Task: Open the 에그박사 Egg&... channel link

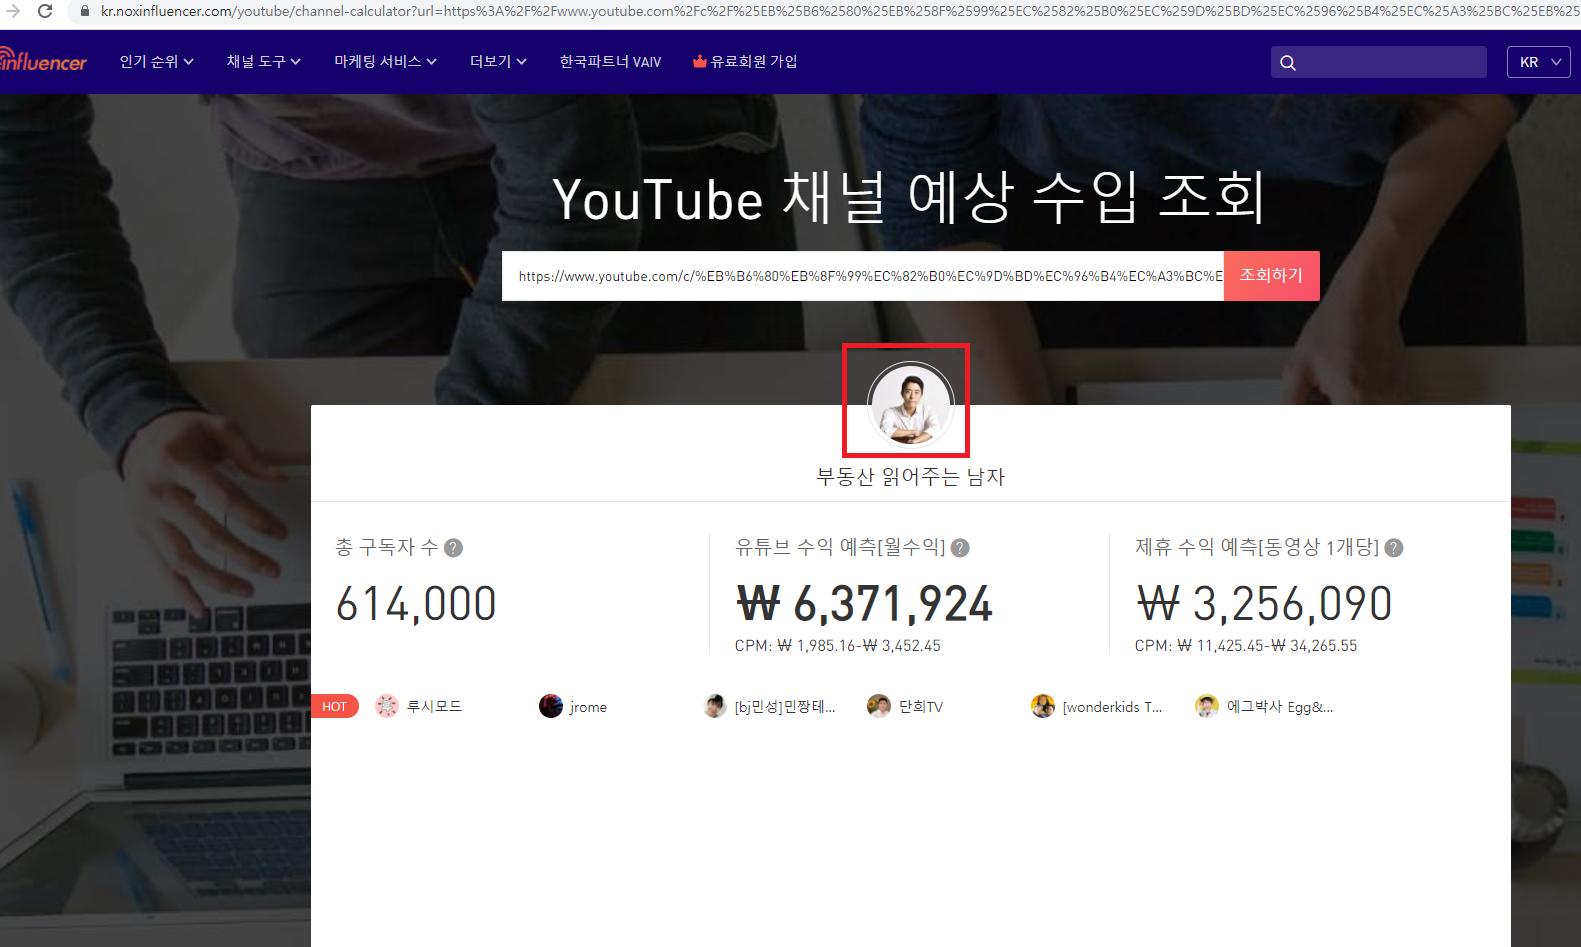Action: [x=1280, y=707]
